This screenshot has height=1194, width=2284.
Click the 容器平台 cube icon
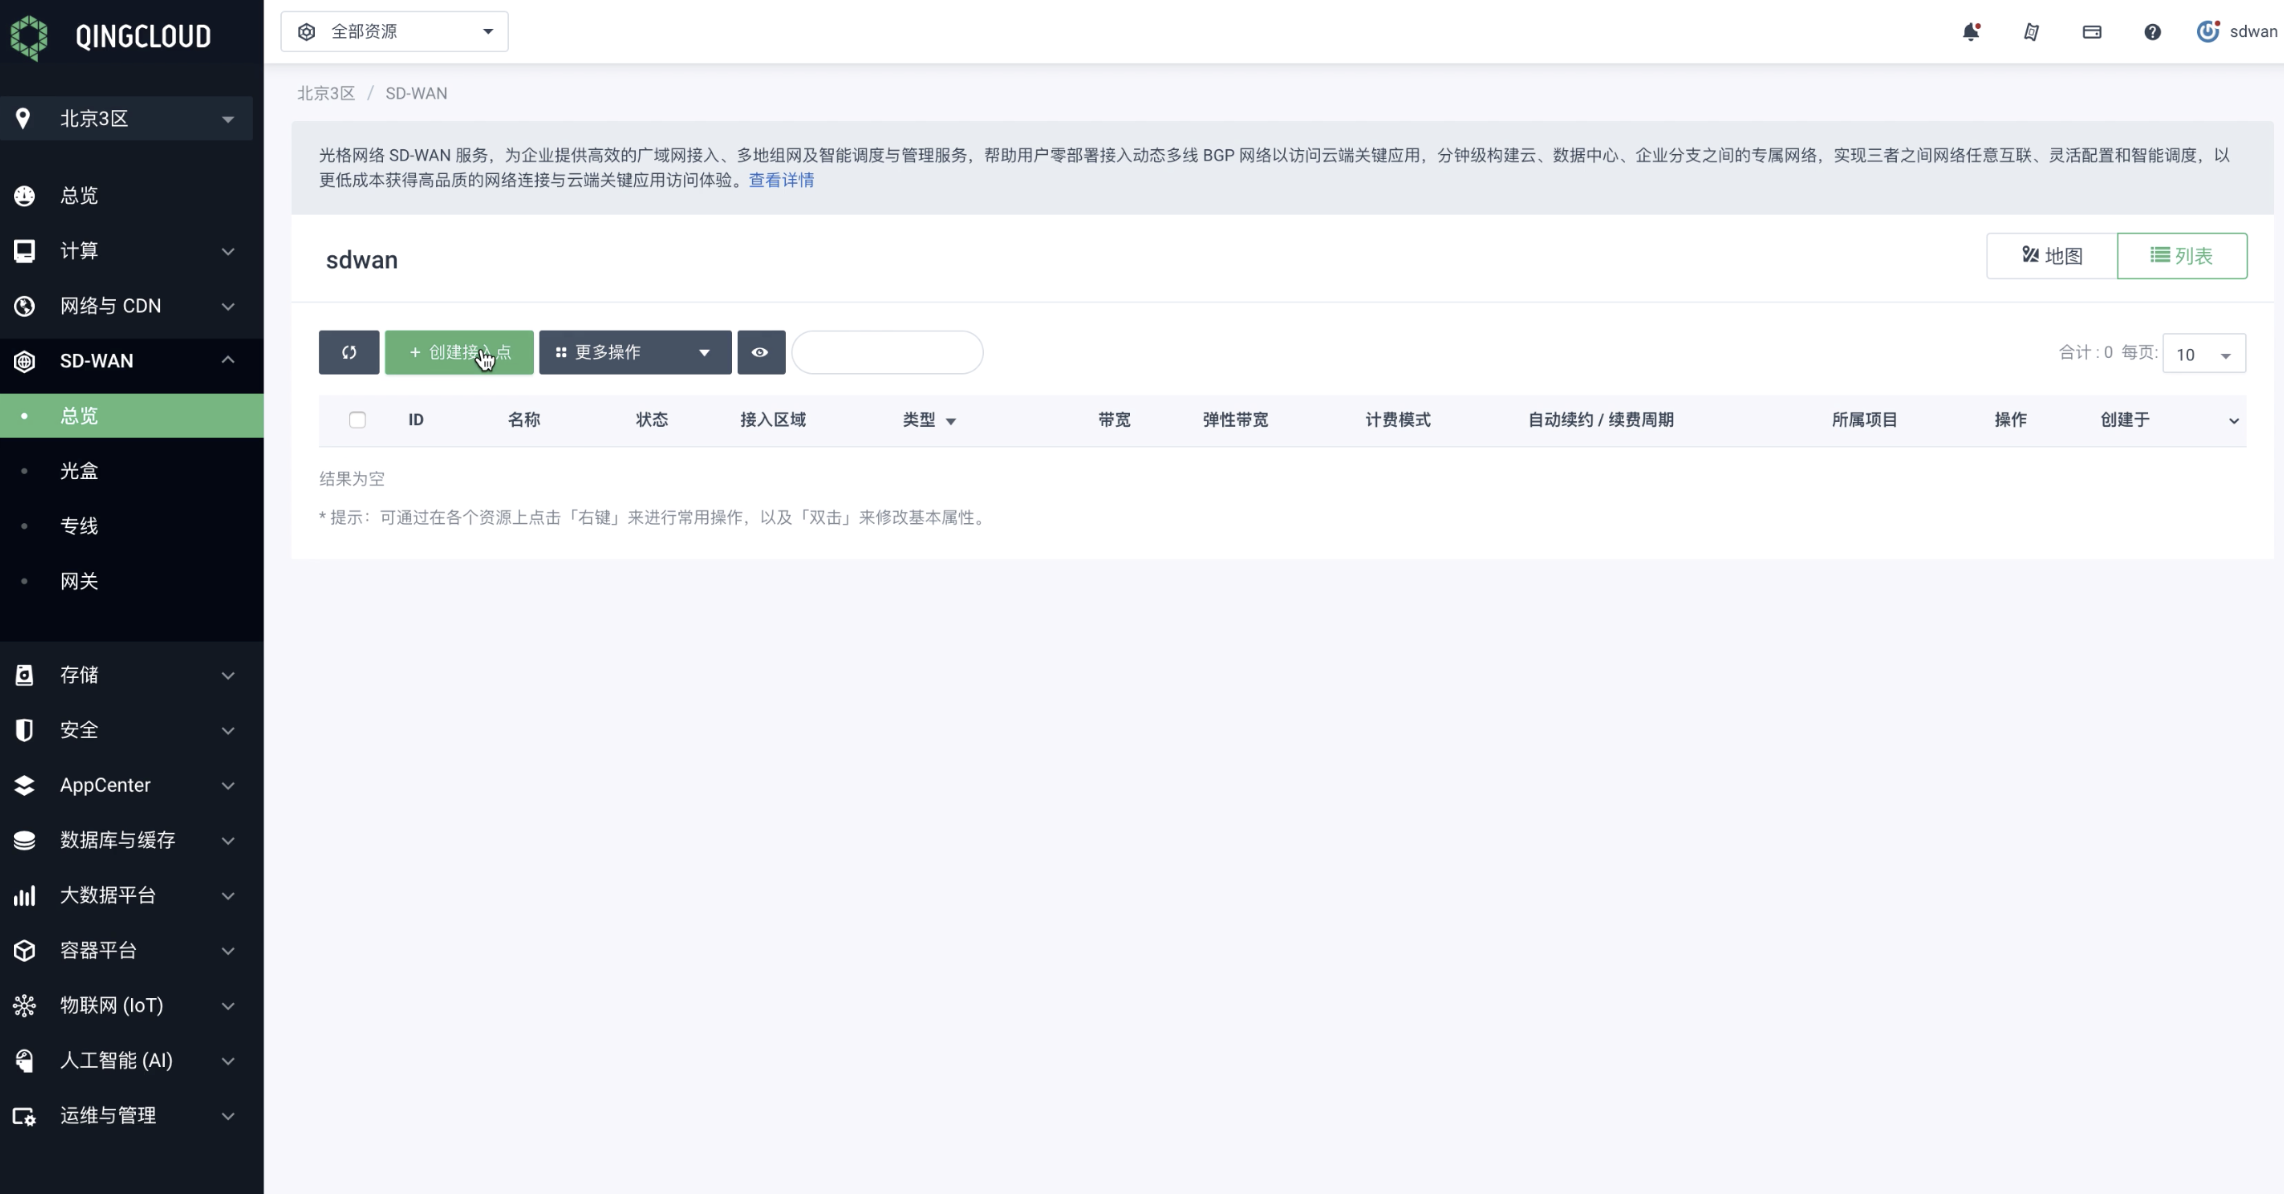click(24, 950)
